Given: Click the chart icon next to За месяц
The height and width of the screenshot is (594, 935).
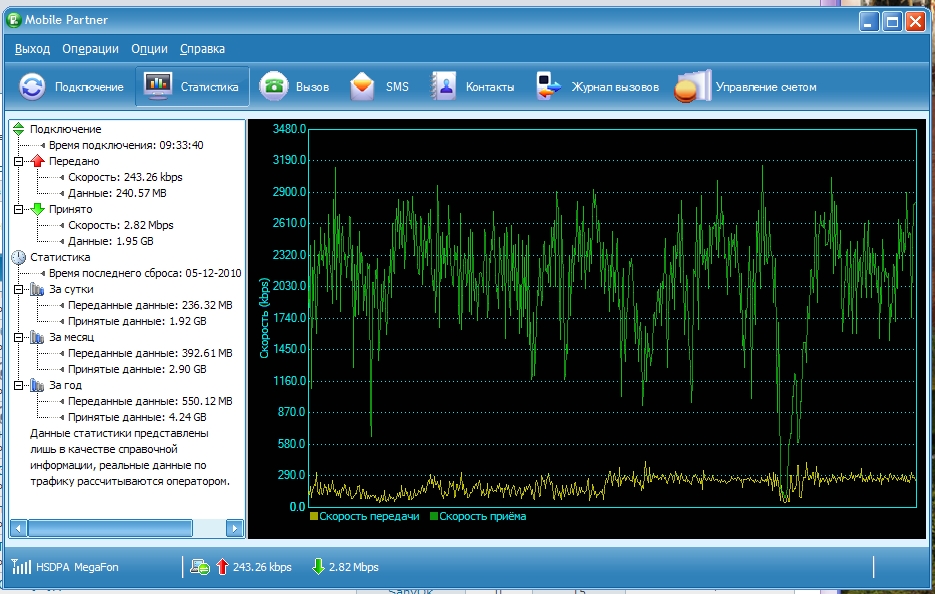Looking at the screenshot, I should (37, 338).
